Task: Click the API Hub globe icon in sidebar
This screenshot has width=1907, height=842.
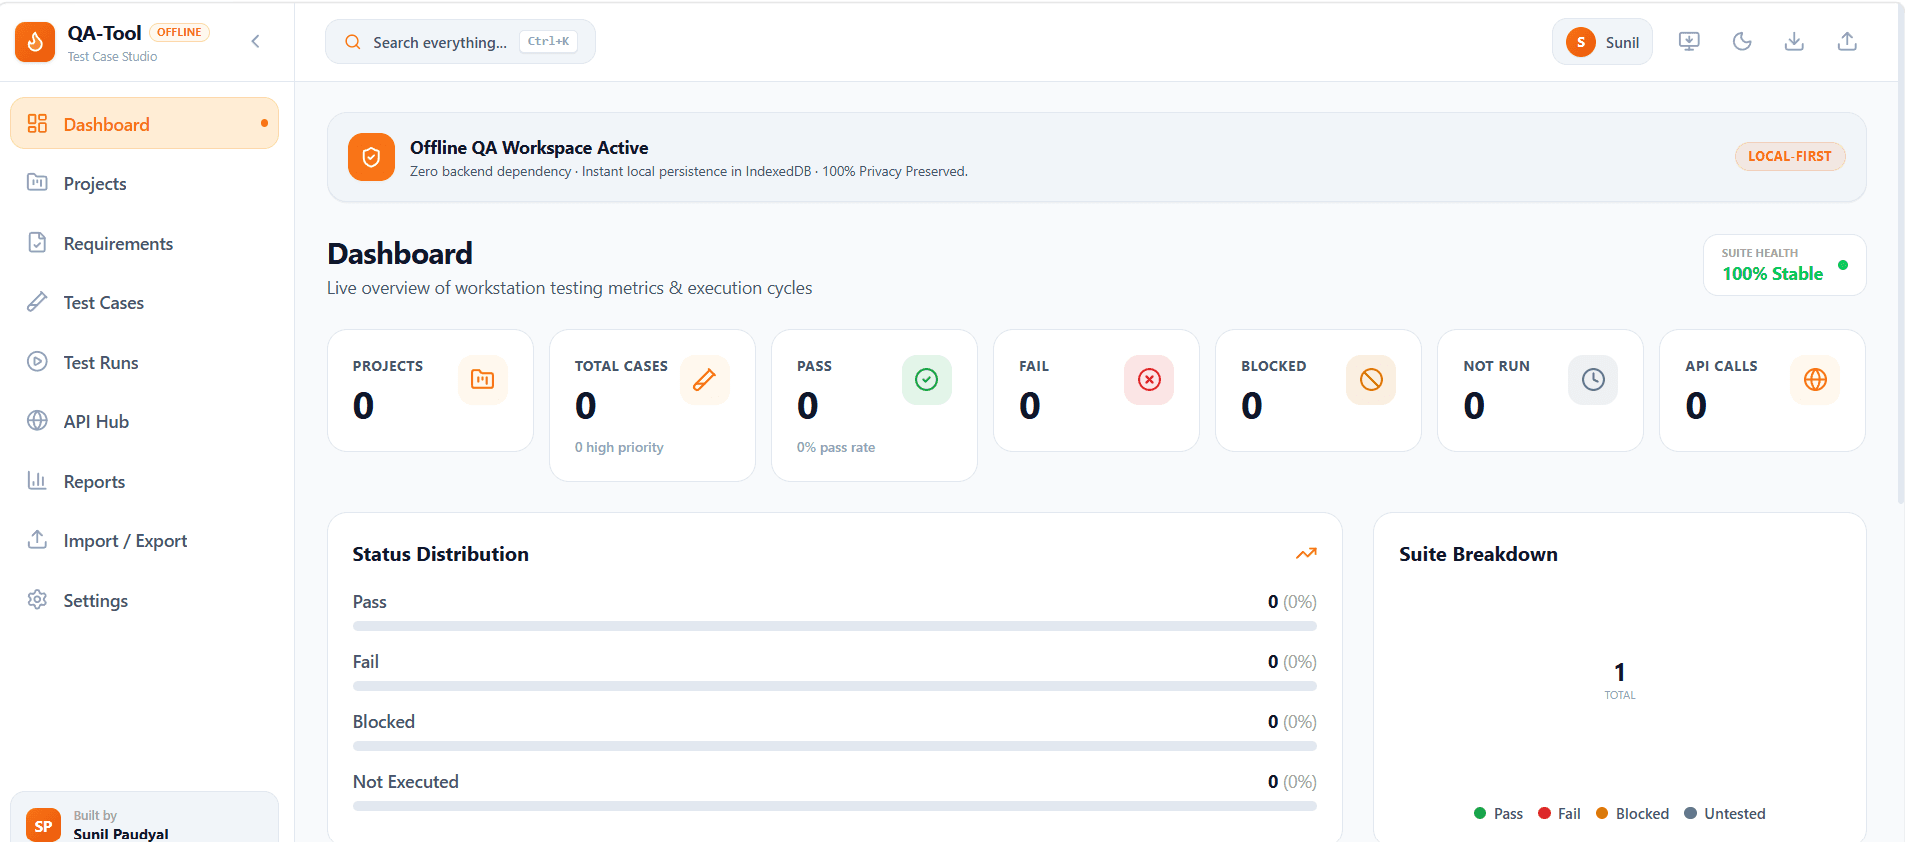Action: [x=37, y=420]
